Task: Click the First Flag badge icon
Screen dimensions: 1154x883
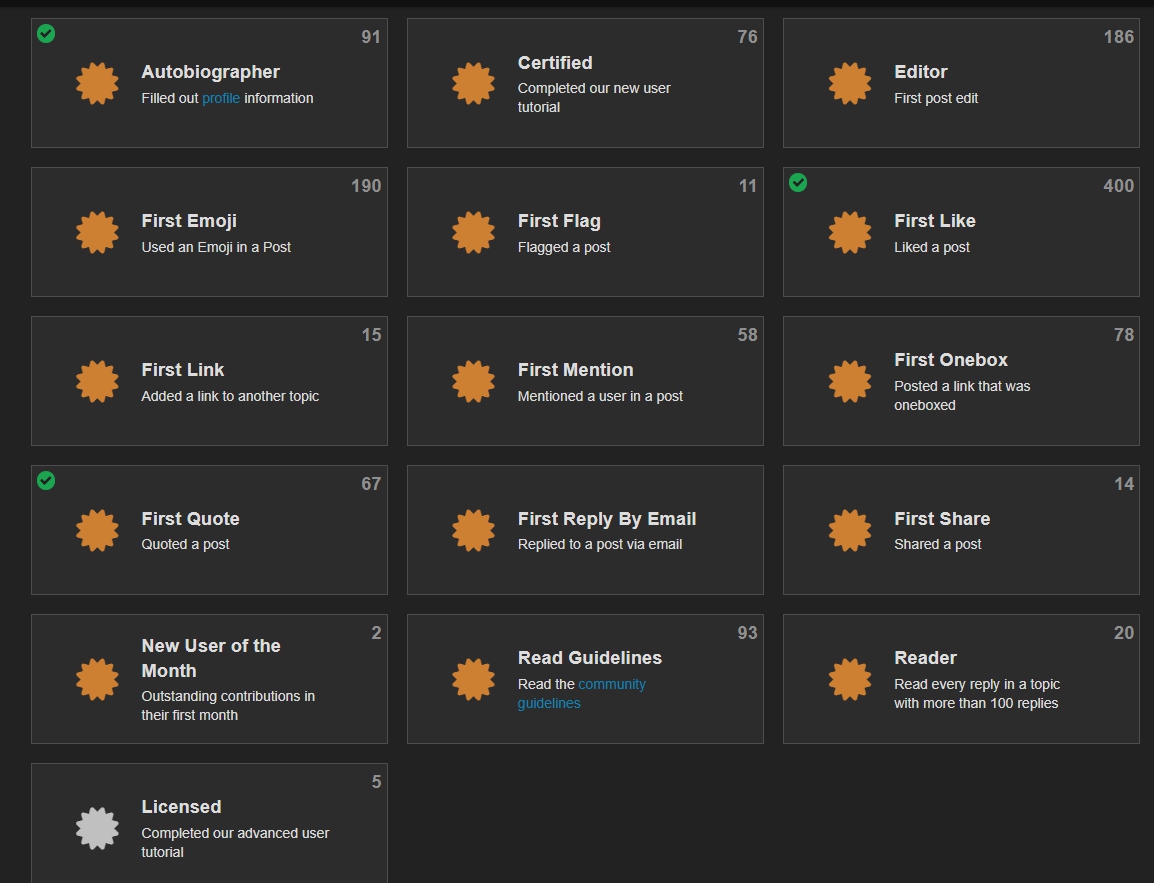Action: 473,233
